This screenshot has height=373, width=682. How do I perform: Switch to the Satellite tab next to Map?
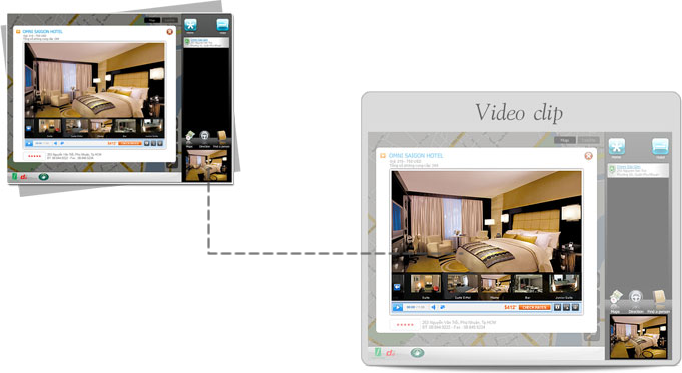click(x=588, y=140)
